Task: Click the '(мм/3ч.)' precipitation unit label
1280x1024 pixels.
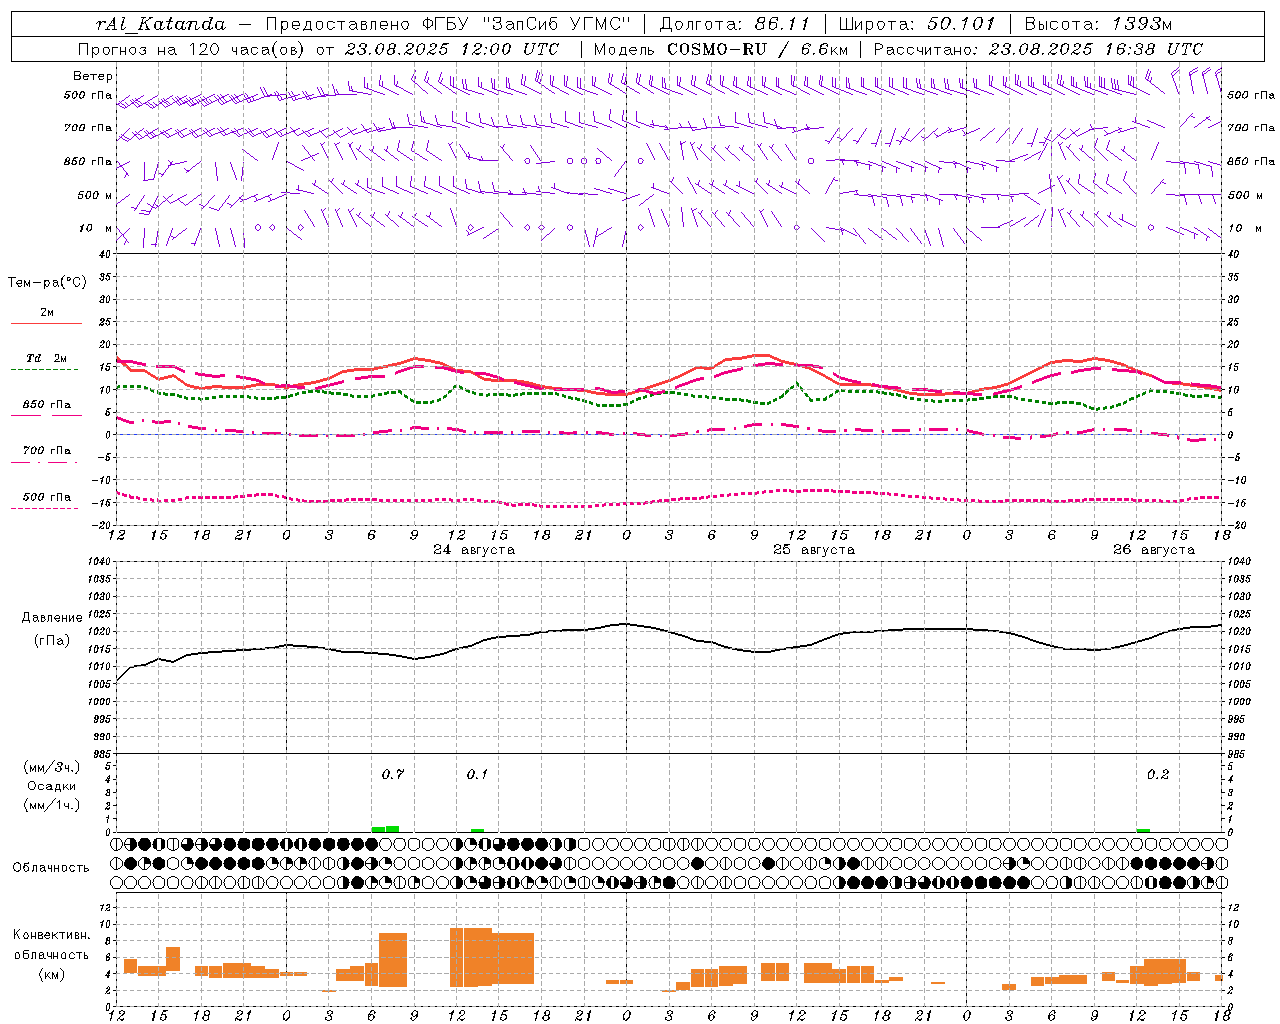Action: pyautogui.click(x=51, y=767)
